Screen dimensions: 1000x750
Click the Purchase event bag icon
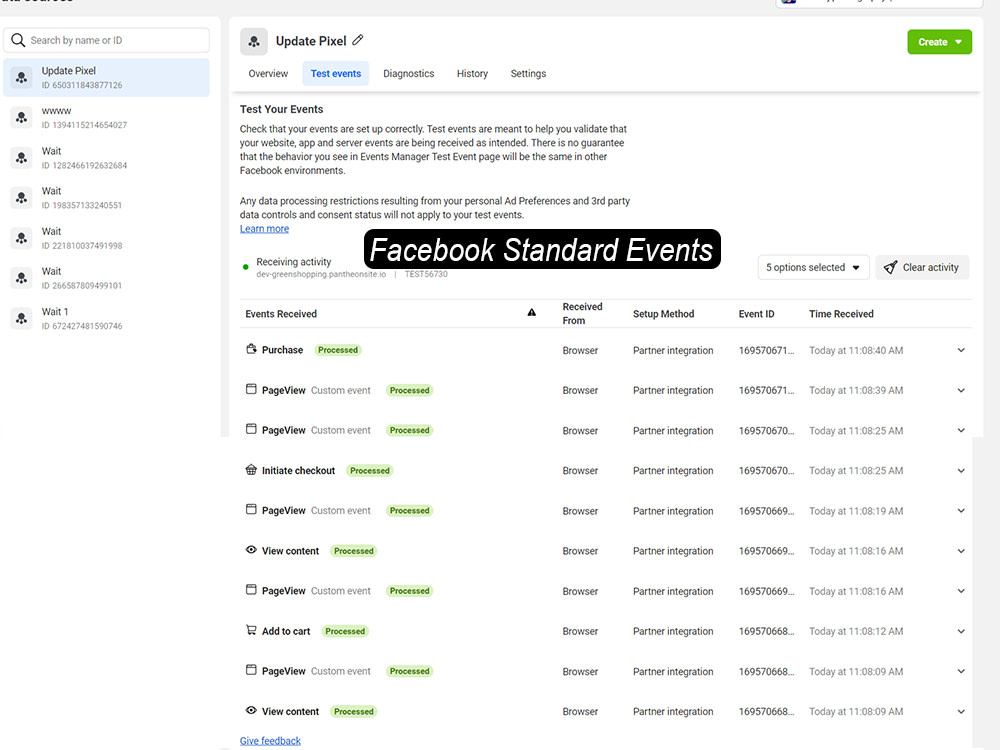point(251,349)
